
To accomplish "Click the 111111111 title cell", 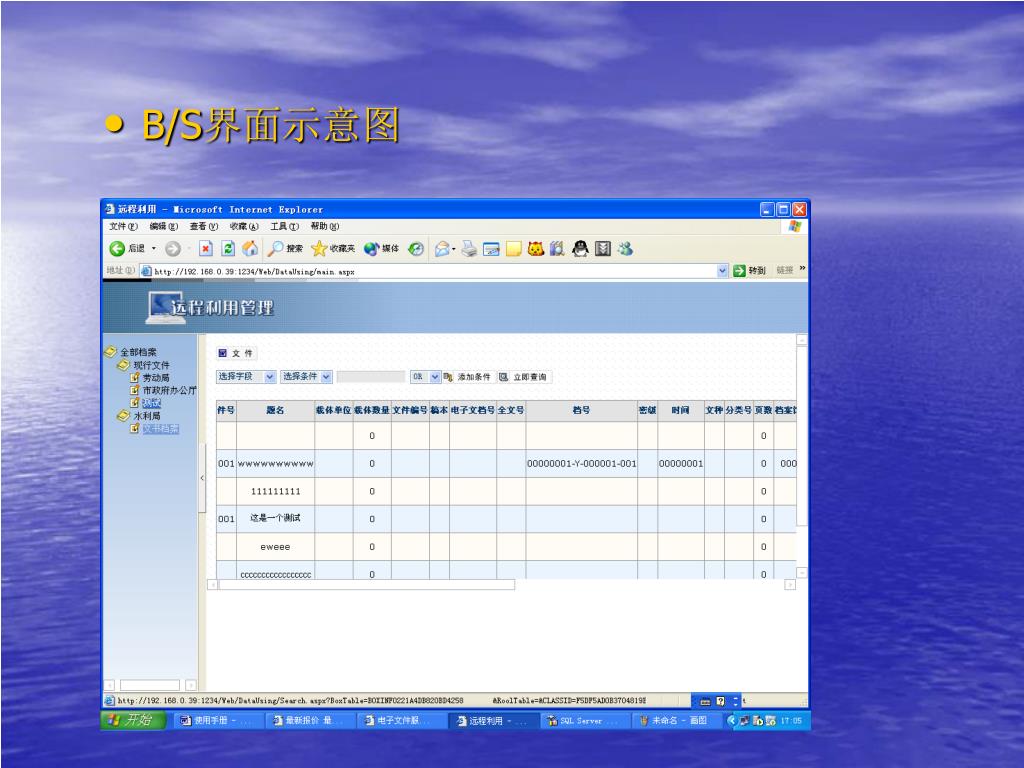I will click(x=275, y=491).
